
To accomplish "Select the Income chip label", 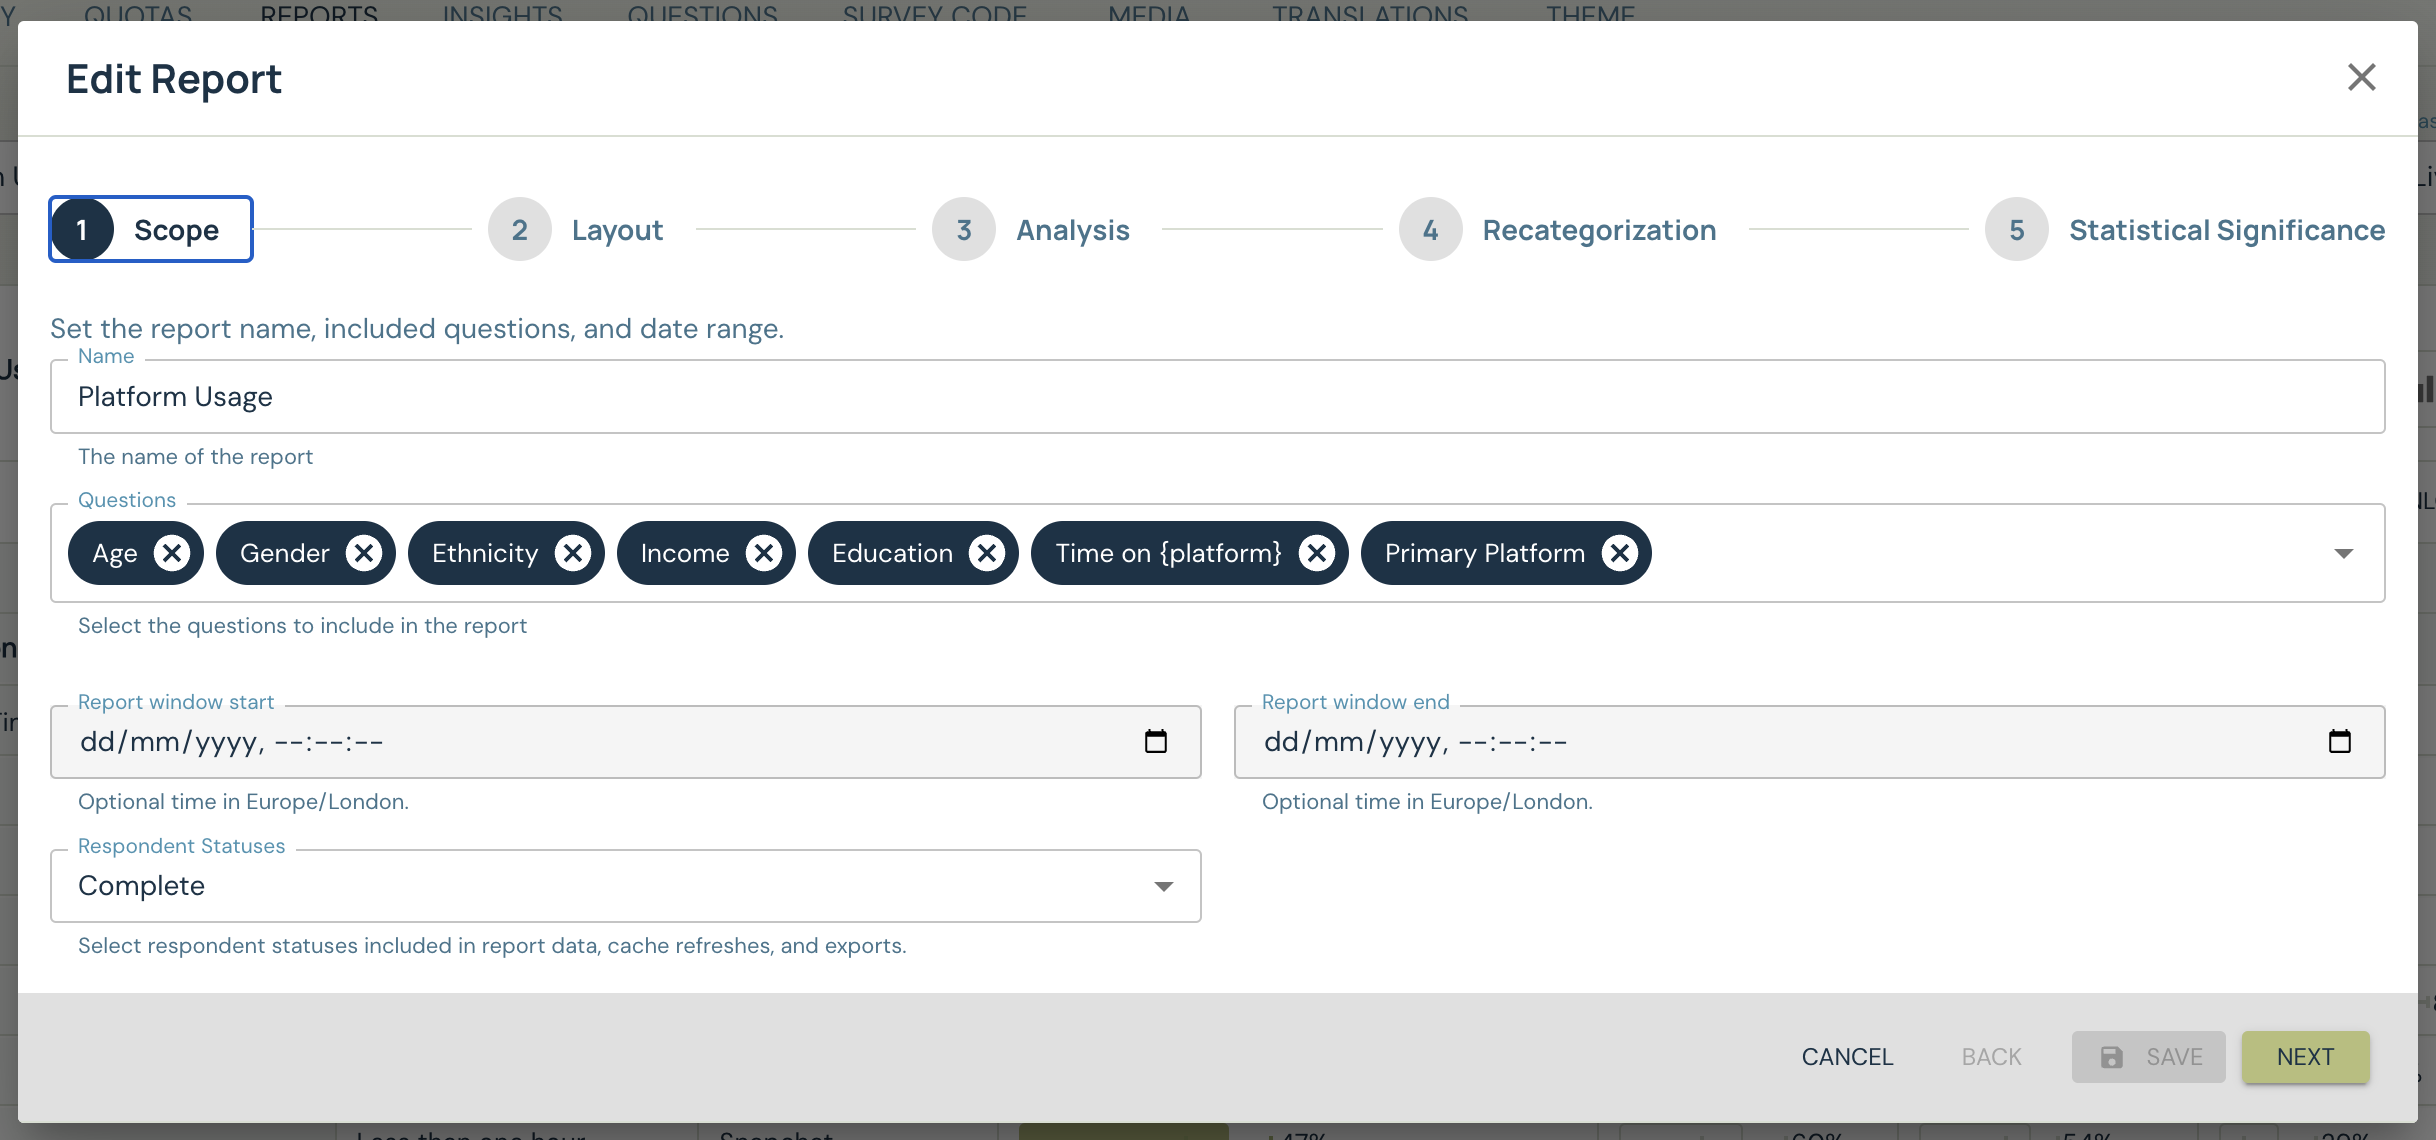I will 685,553.
